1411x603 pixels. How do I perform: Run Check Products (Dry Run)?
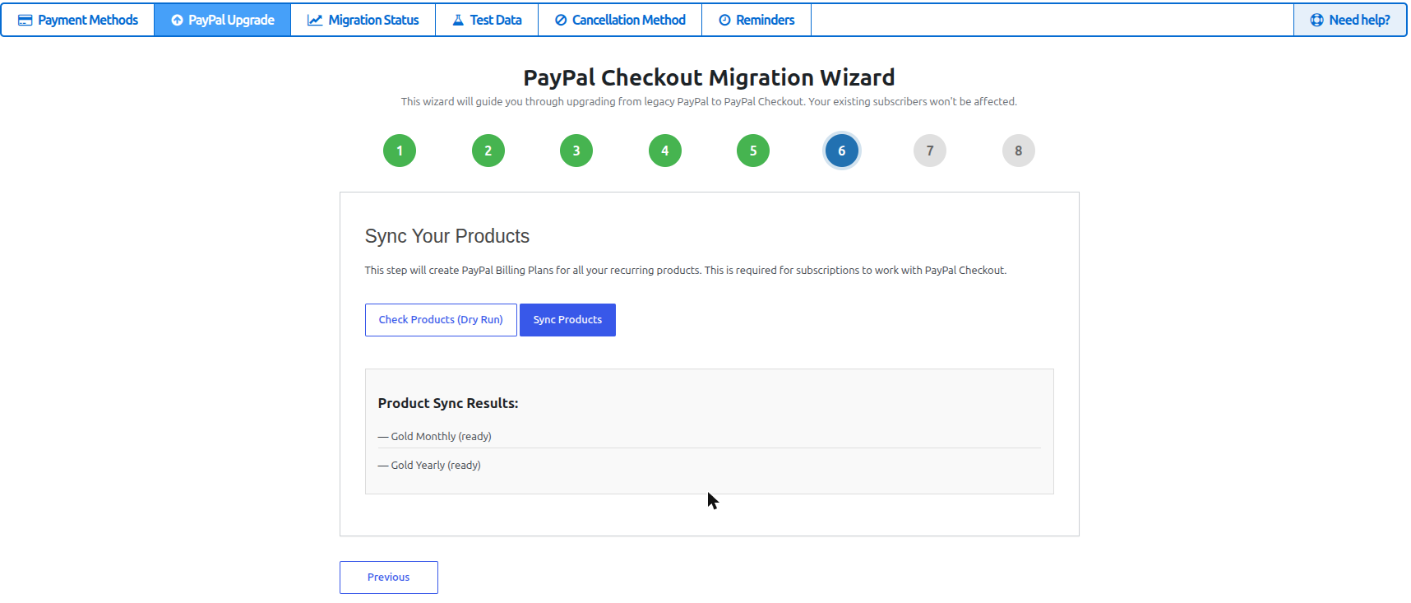click(441, 320)
